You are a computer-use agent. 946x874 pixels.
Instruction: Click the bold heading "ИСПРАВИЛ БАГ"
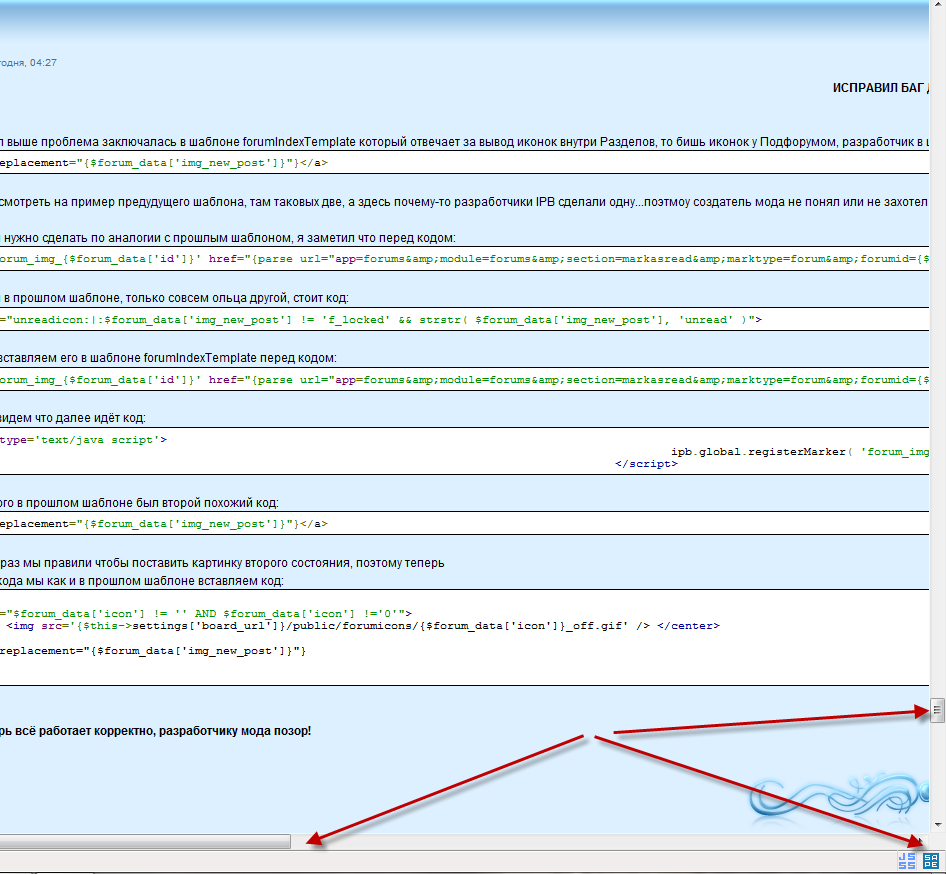[881, 88]
